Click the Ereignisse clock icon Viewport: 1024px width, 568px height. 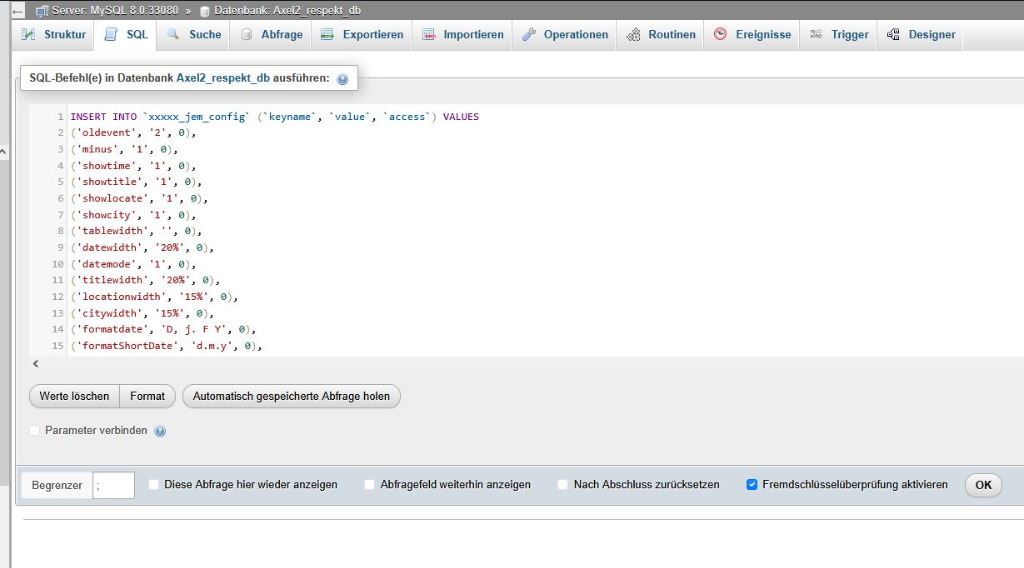pos(720,35)
